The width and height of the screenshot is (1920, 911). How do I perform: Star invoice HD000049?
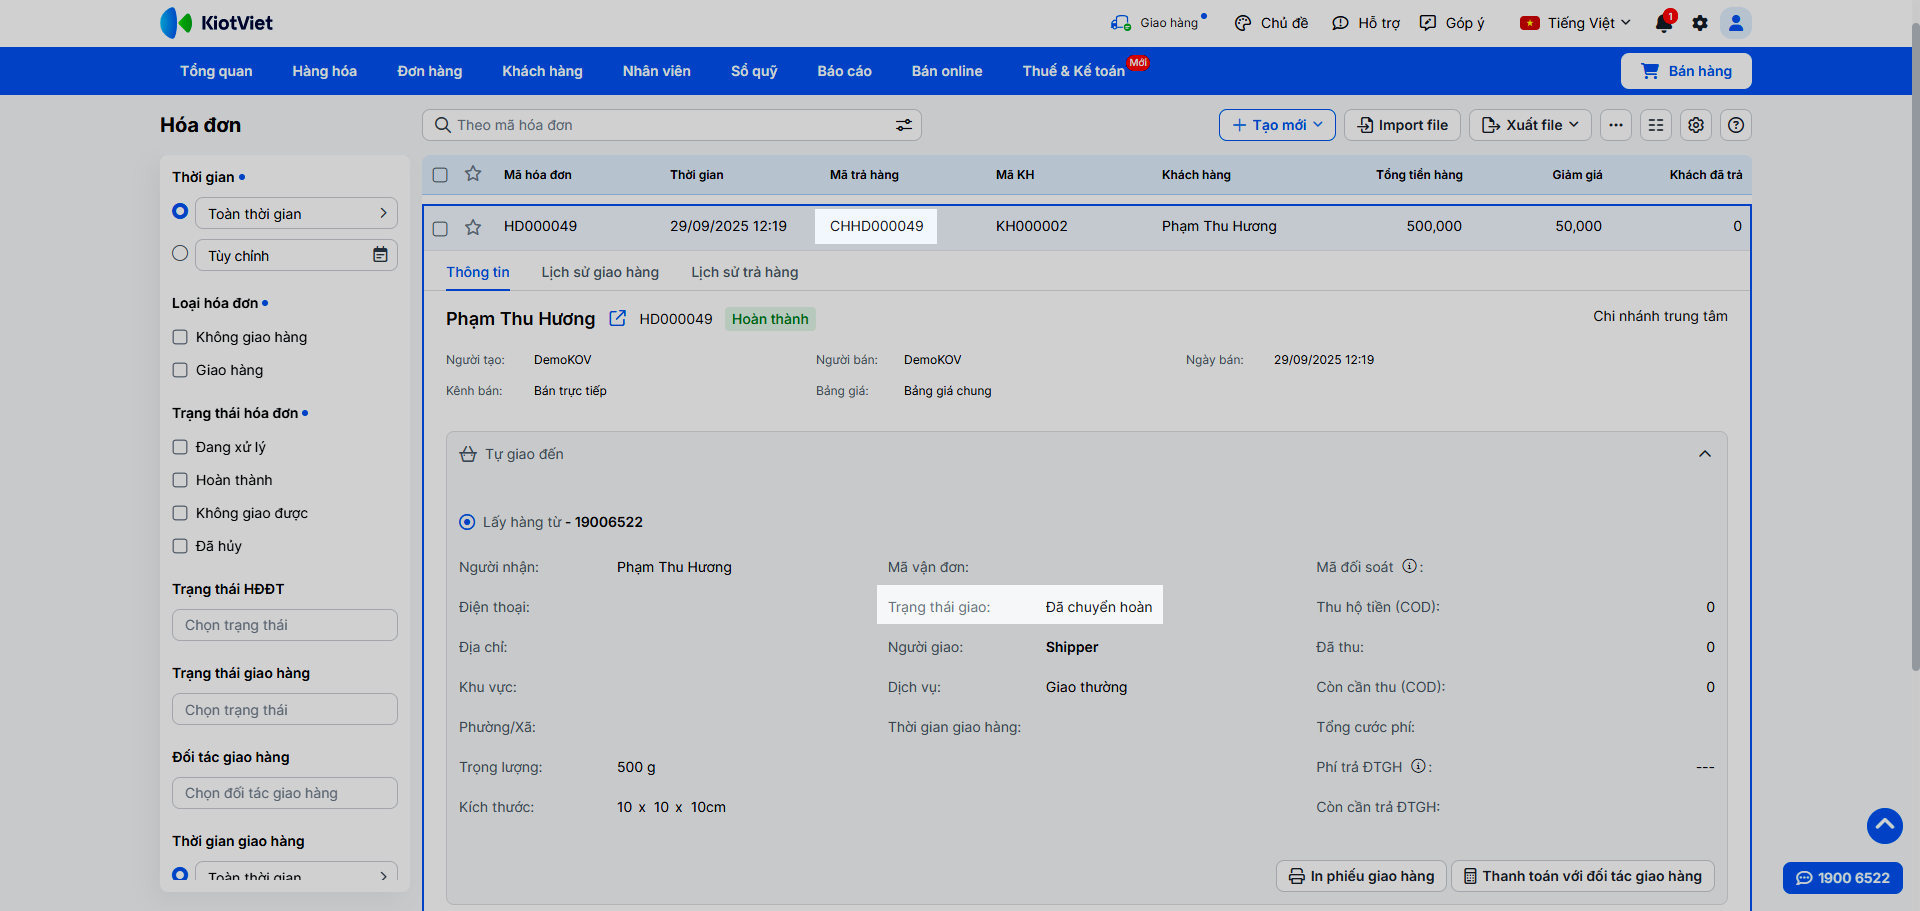pos(473,227)
